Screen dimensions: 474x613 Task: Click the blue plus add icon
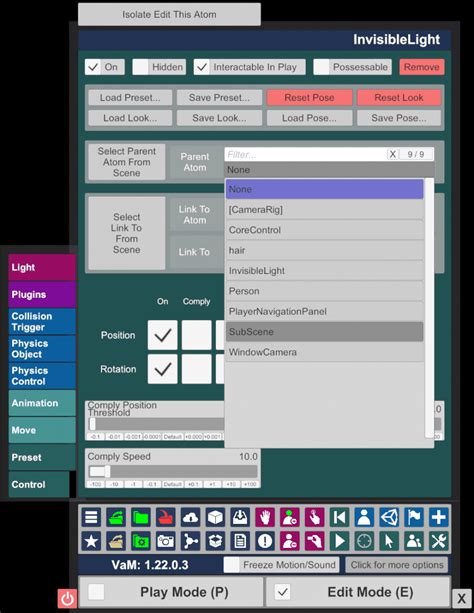tap(439, 517)
